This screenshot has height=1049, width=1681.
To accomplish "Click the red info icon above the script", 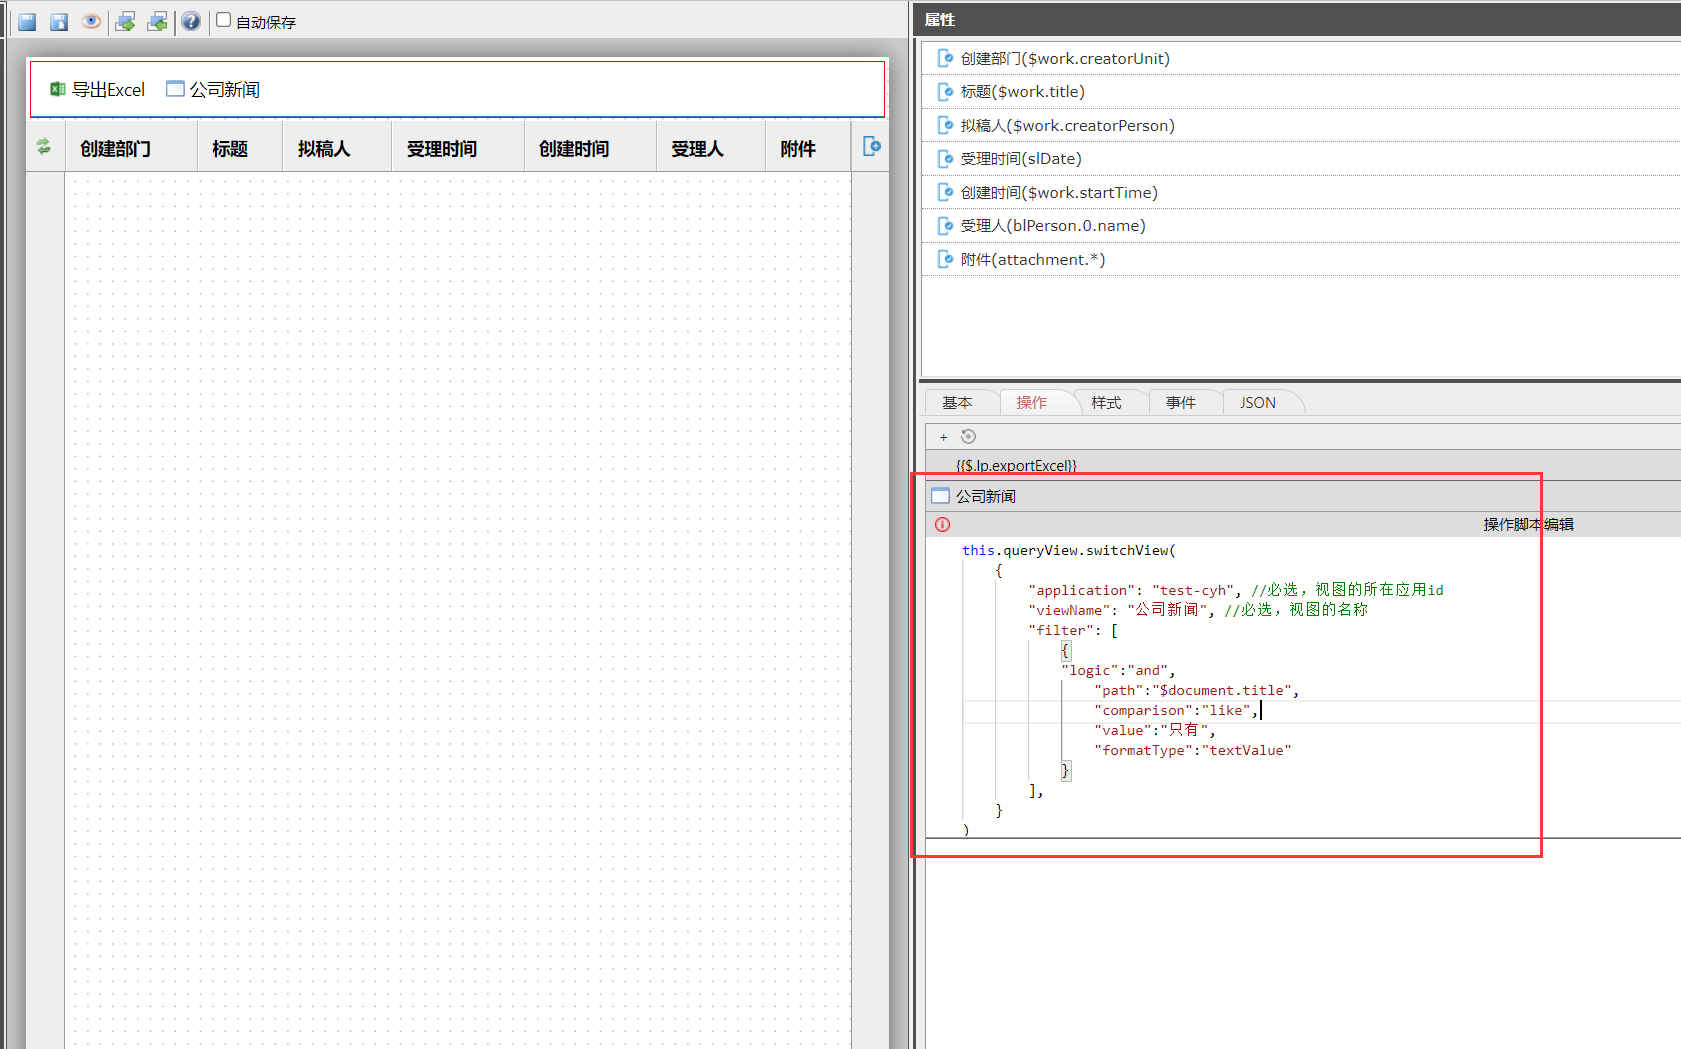I will point(942,525).
